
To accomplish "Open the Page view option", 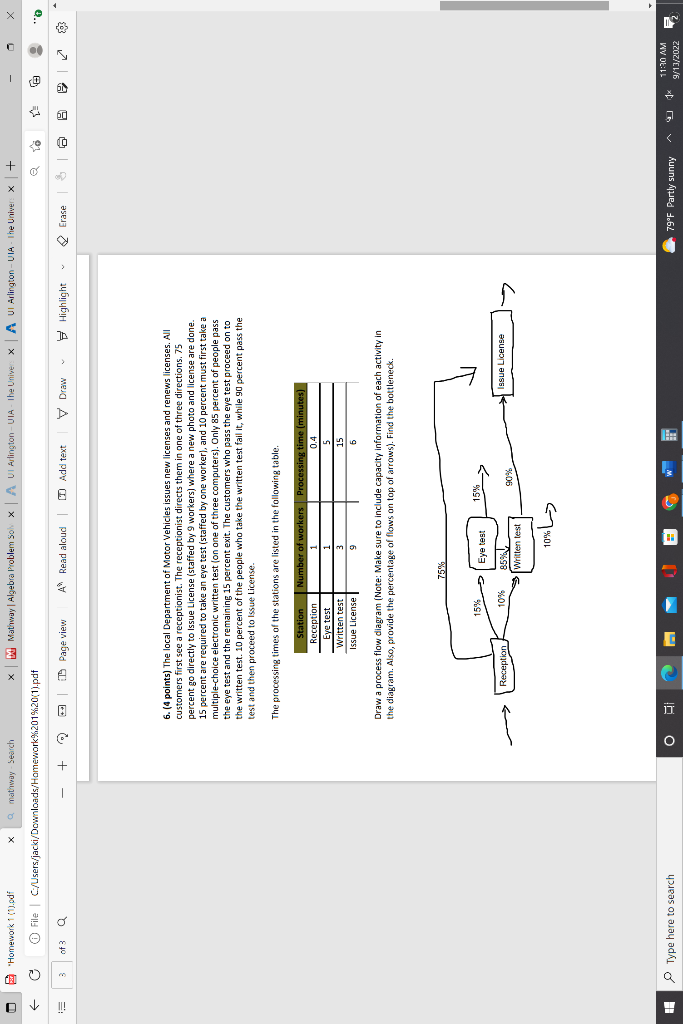I will coord(62,649).
